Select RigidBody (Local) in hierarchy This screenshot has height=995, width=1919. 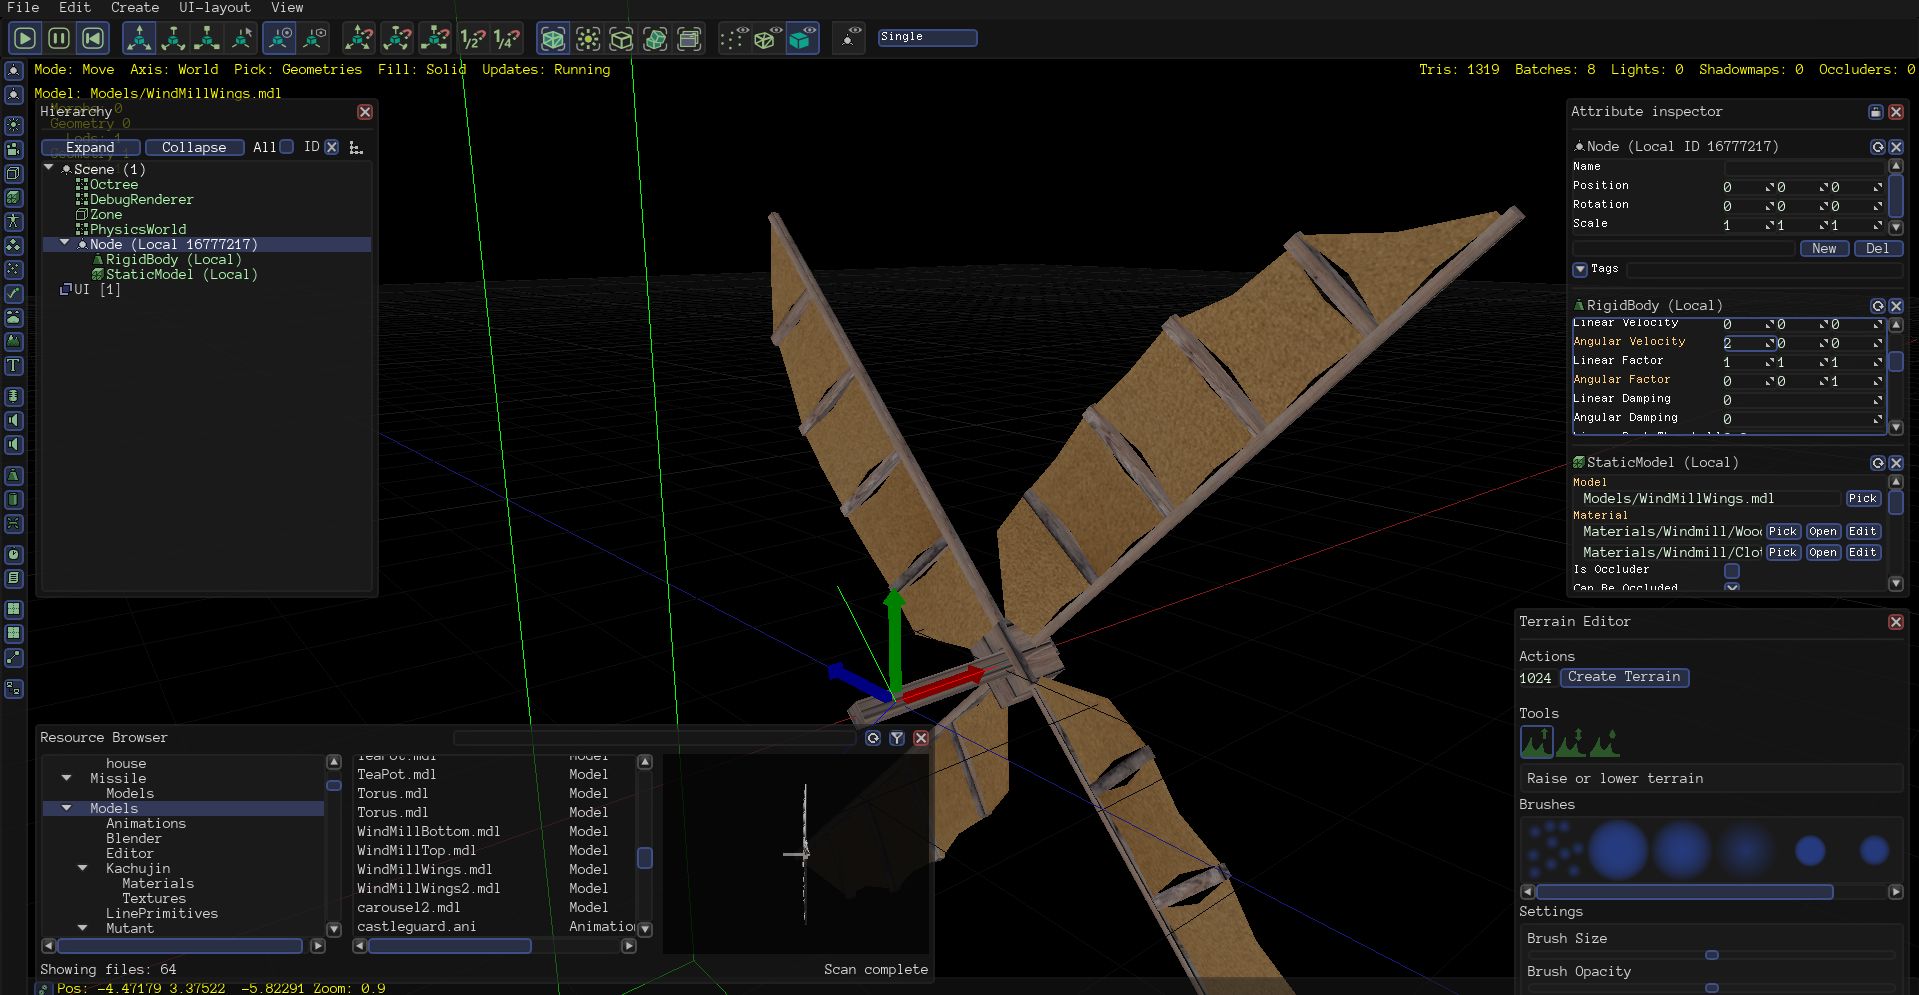pos(174,259)
